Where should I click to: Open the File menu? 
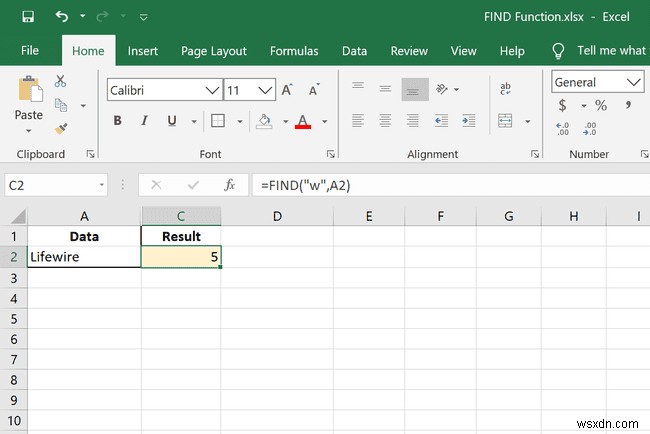point(30,51)
